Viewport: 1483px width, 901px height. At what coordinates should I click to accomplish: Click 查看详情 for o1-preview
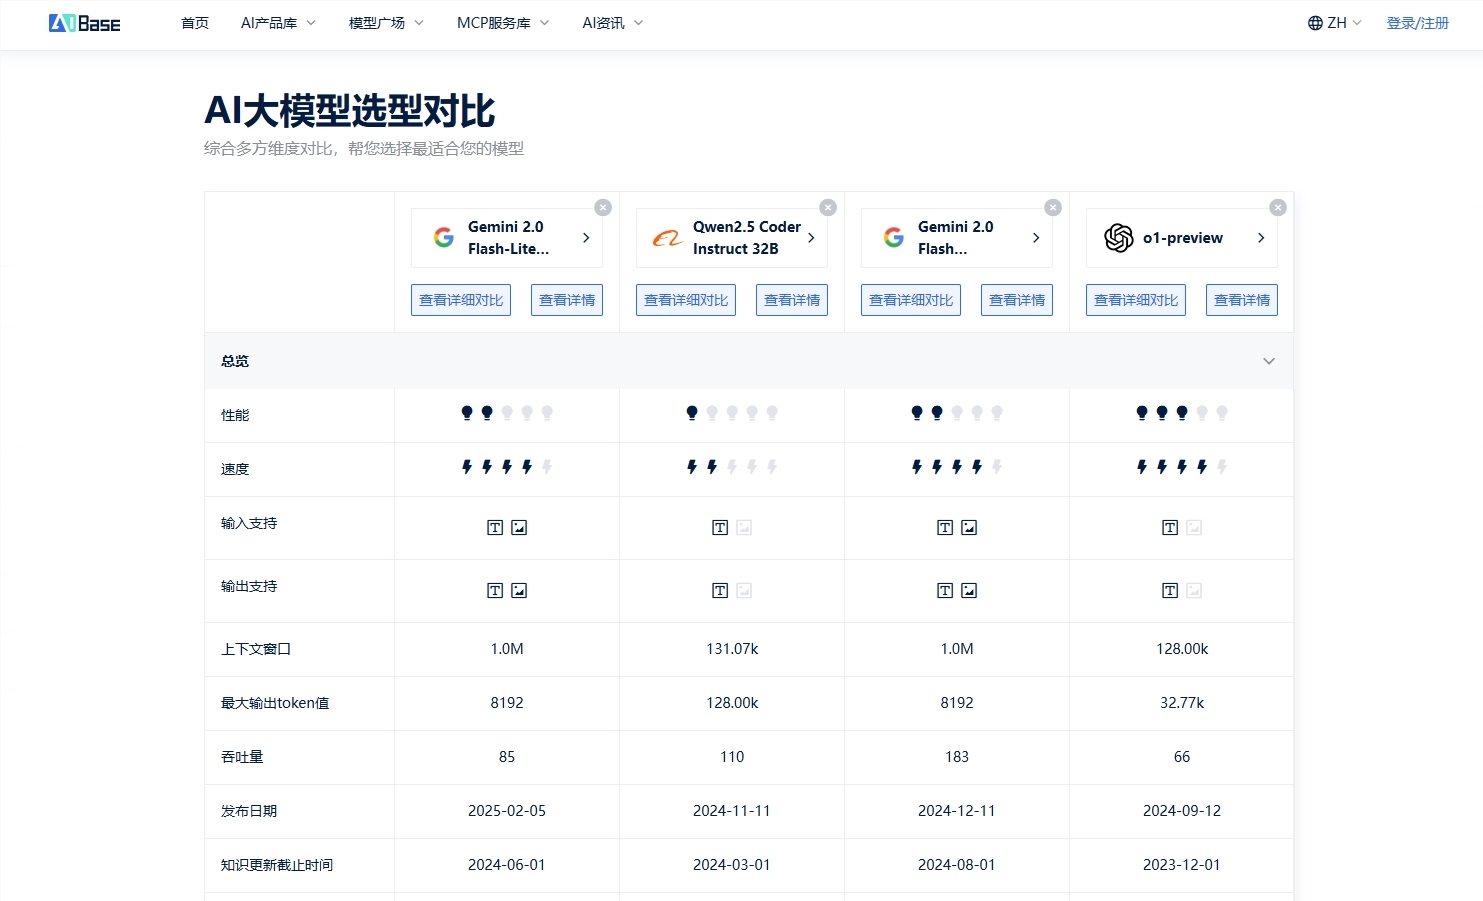(x=1242, y=300)
